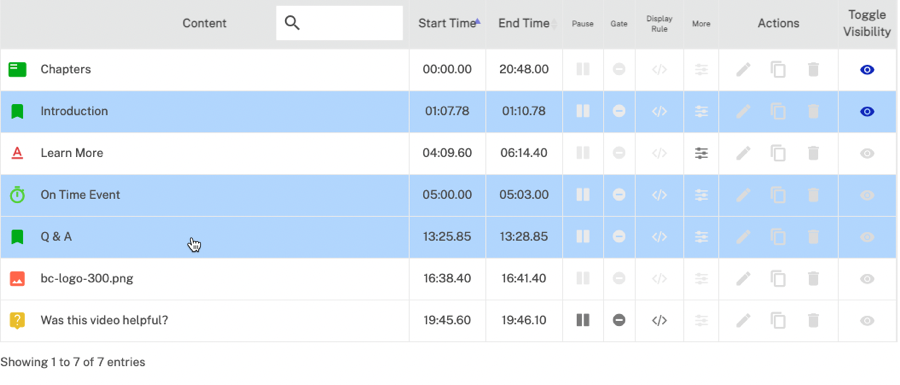Click the Content column header
Viewport: 900px width, 385px height.
pos(204,24)
